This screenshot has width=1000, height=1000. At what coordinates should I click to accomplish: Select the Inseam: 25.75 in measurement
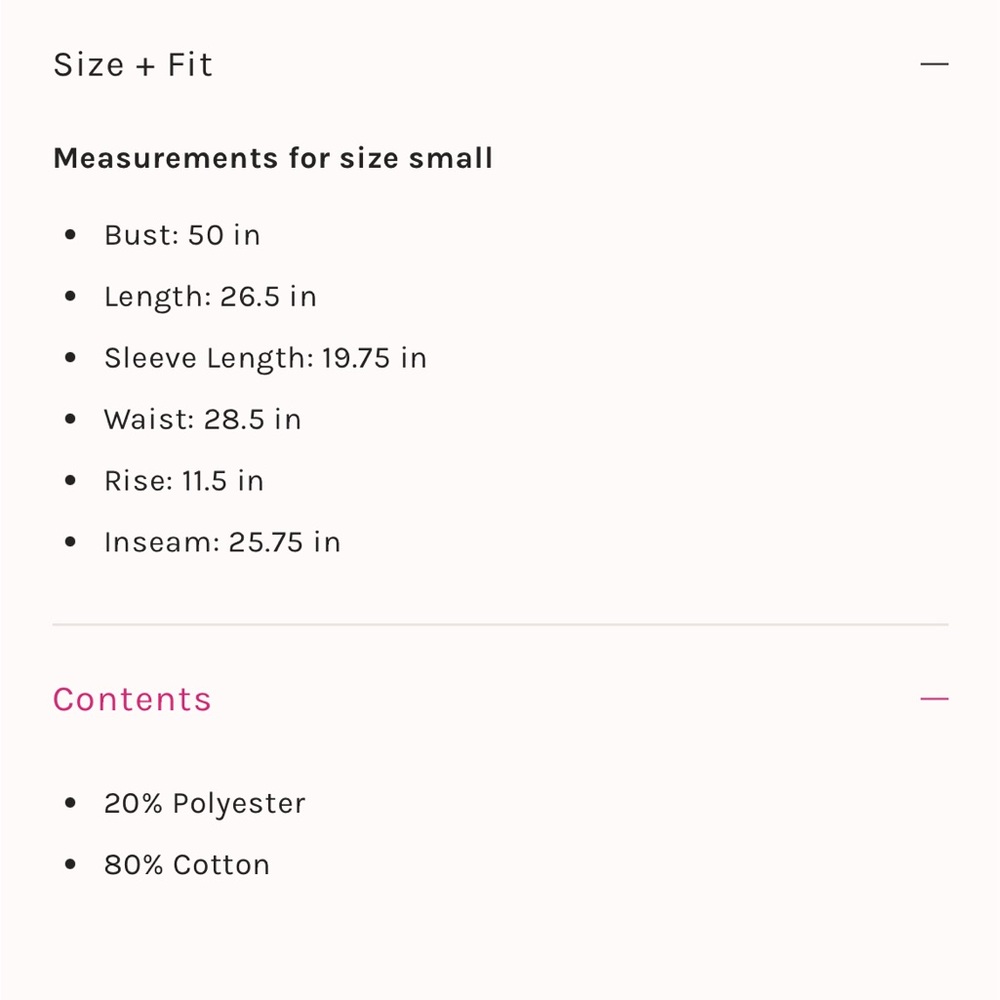pos(222,543)
